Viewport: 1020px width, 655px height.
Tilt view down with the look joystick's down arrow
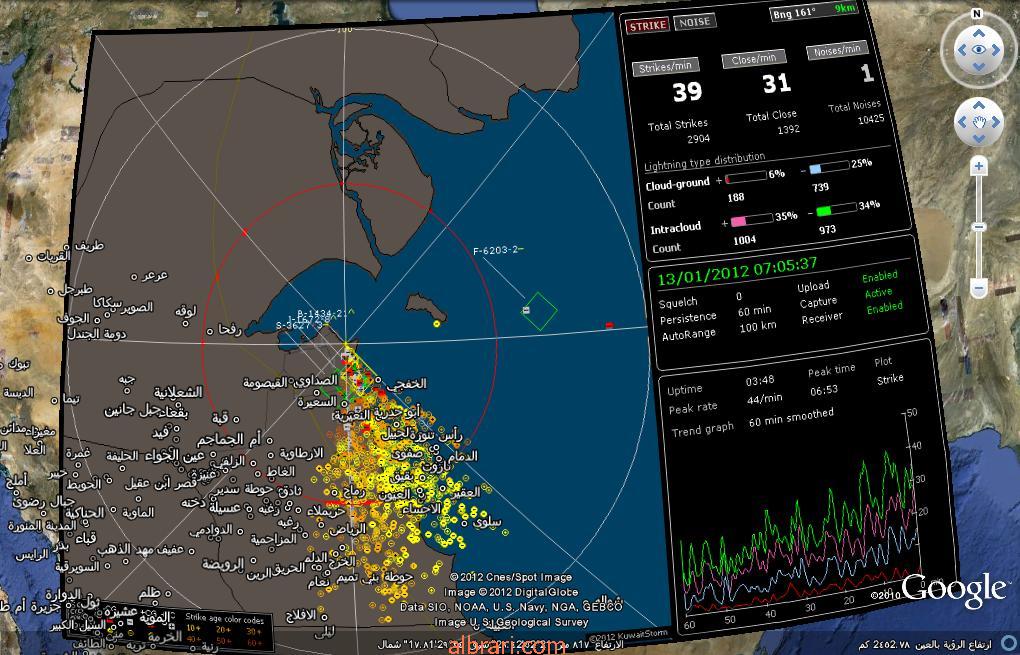pyautogui.click(x=979, y=67)
